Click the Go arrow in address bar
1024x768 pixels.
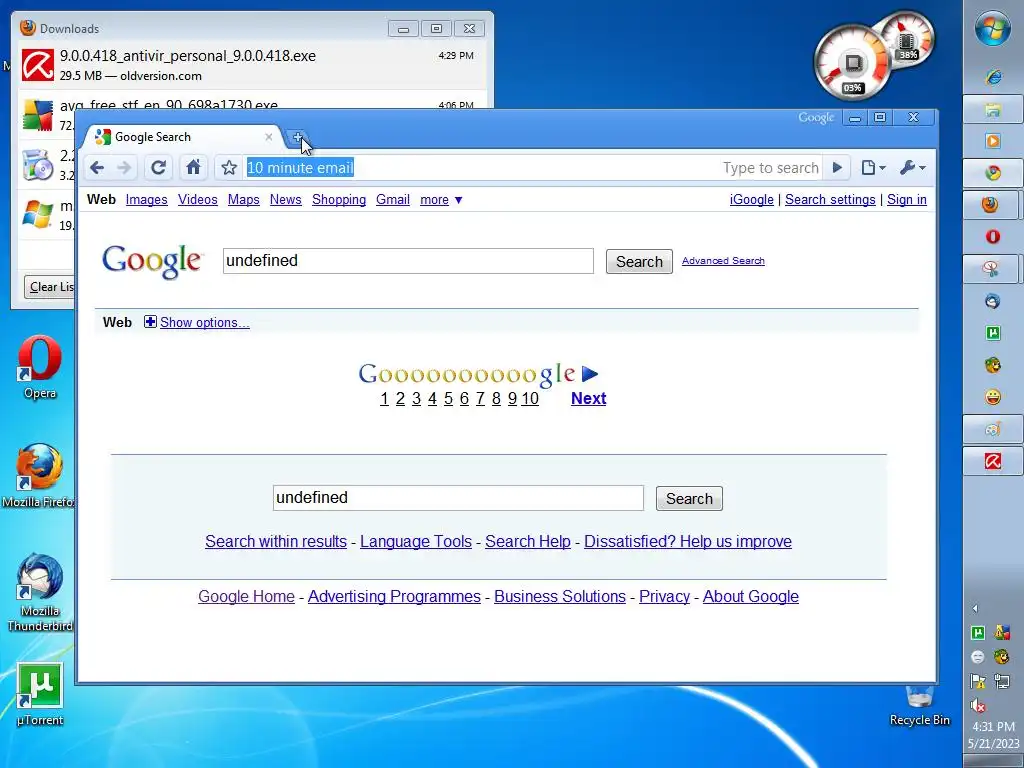click(x=837, y=168)
